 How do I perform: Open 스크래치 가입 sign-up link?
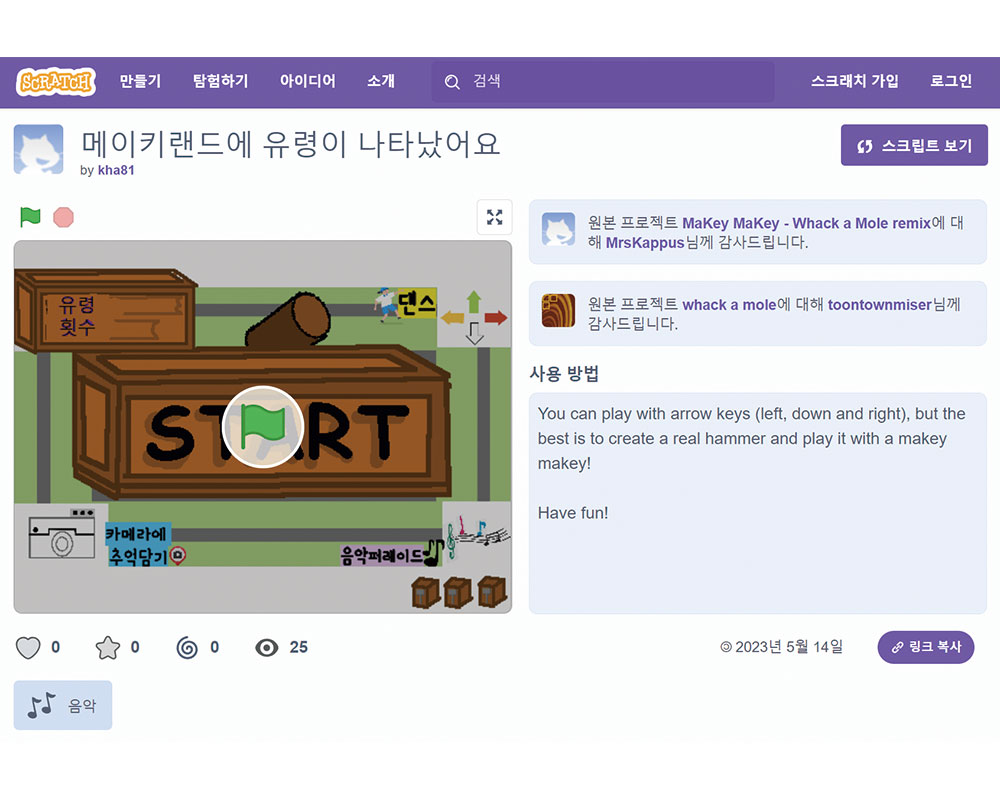click(x=855, y=81)
